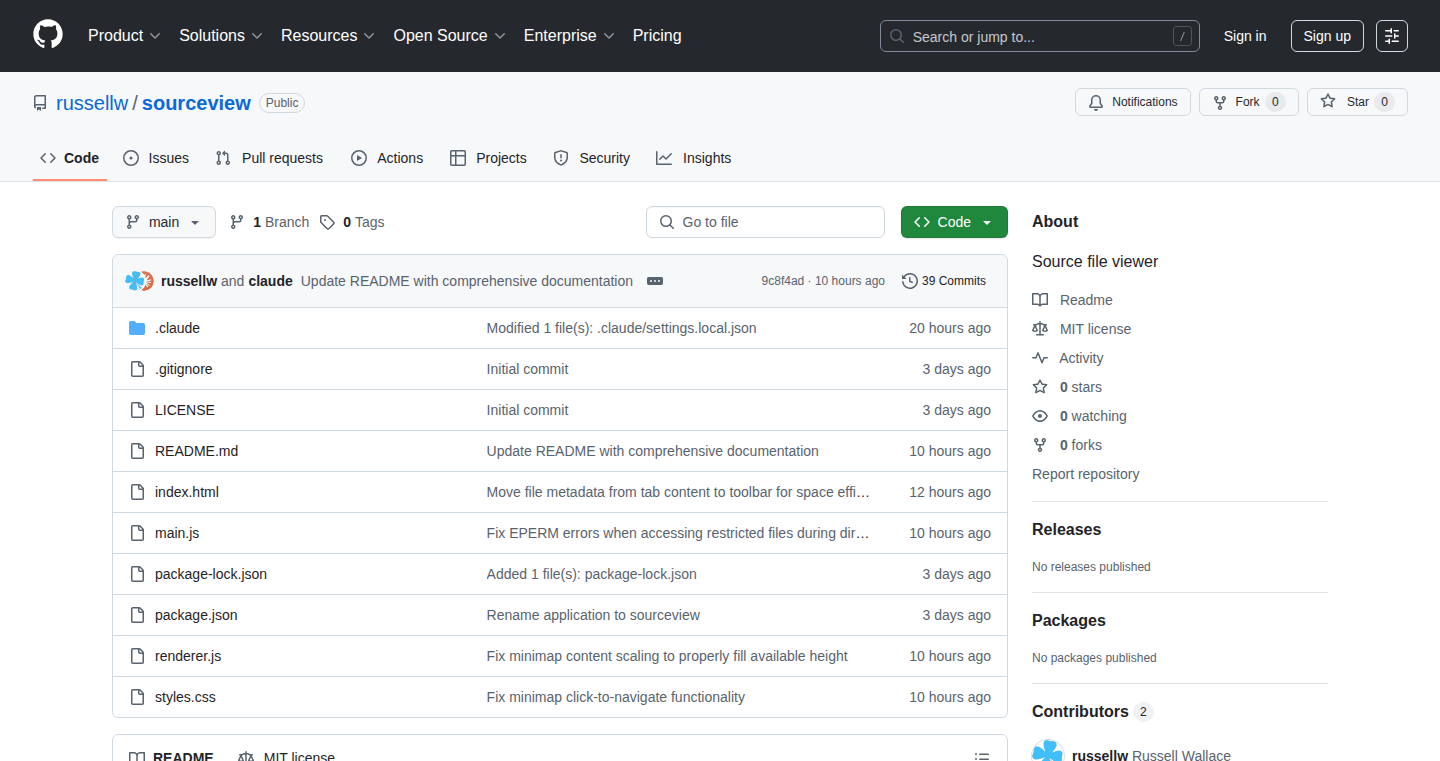Switch to the Code tab

(x=70, y=158)
